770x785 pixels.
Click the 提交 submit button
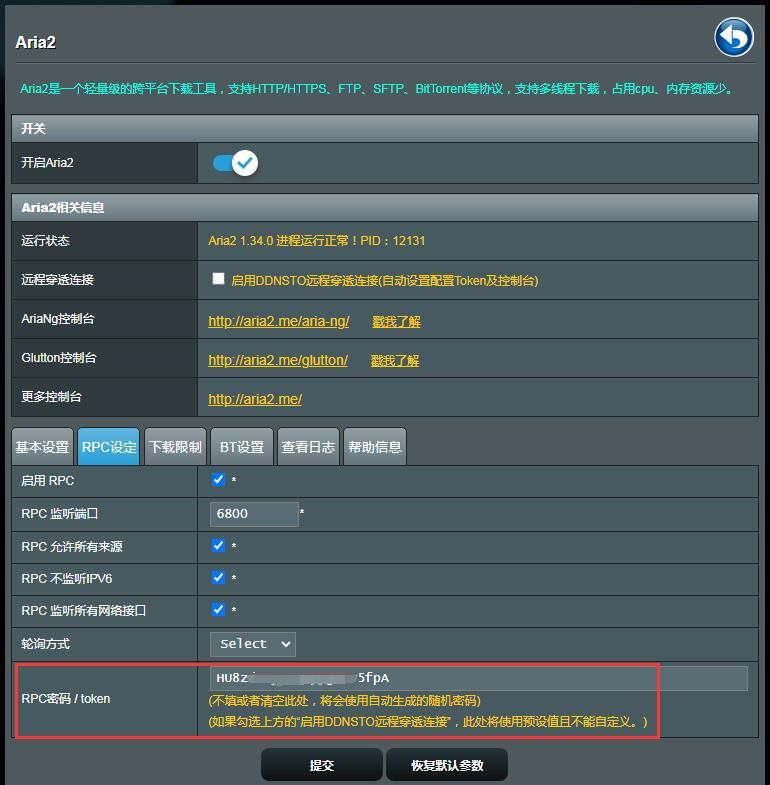[x=321, y=765]
